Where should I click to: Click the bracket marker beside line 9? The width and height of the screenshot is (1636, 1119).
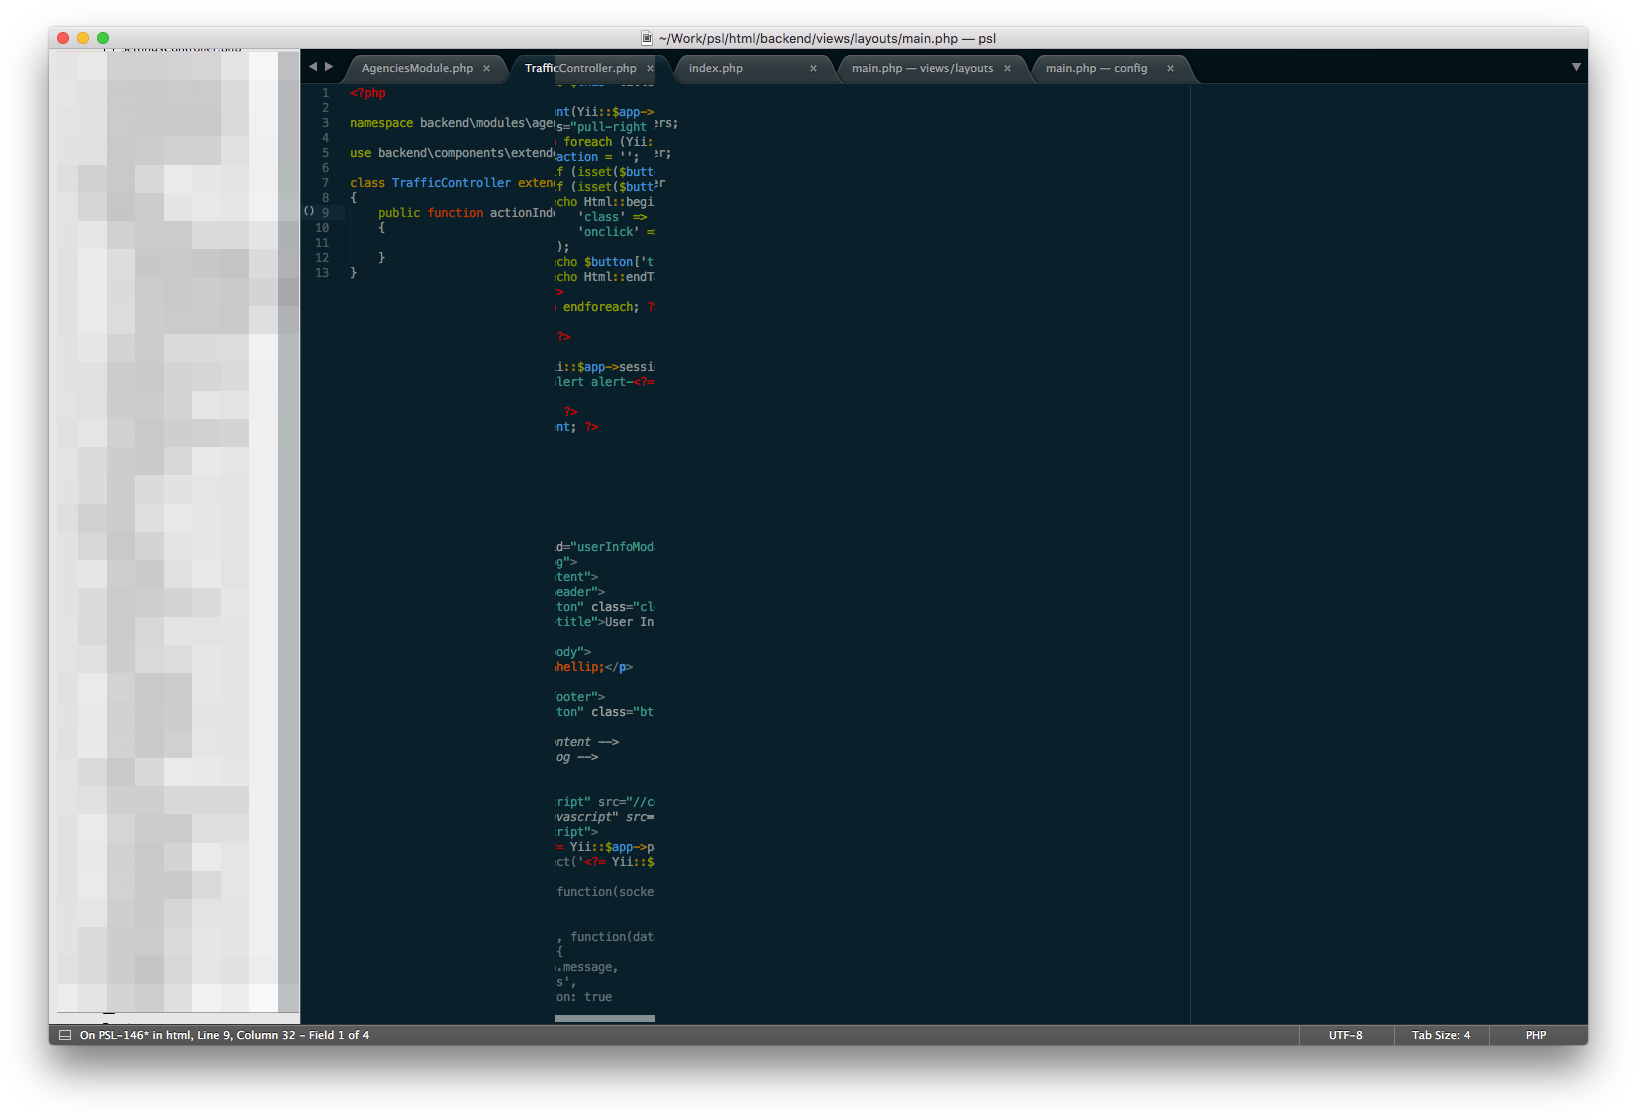click(x=309, y=211)
